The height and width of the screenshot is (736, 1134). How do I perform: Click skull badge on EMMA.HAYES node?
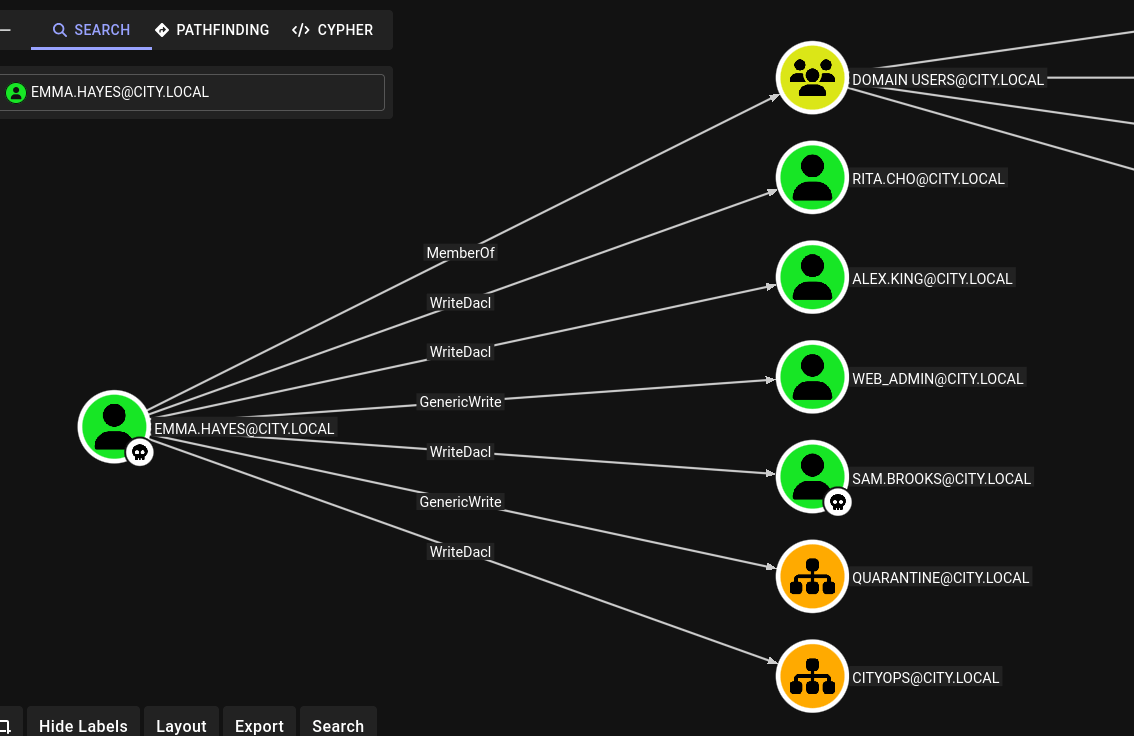pyautogui.click(x=140, y=453)
